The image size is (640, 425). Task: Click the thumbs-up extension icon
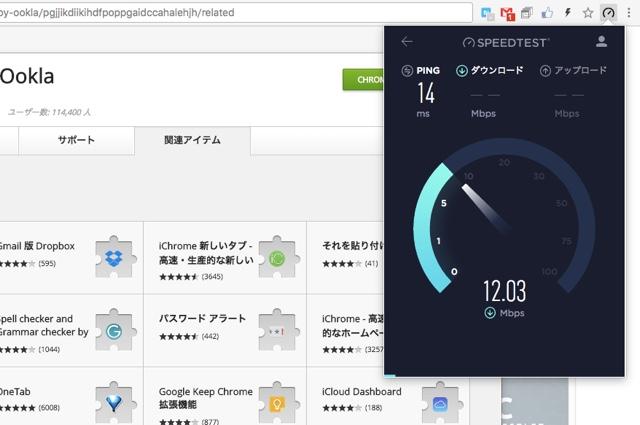547,13
